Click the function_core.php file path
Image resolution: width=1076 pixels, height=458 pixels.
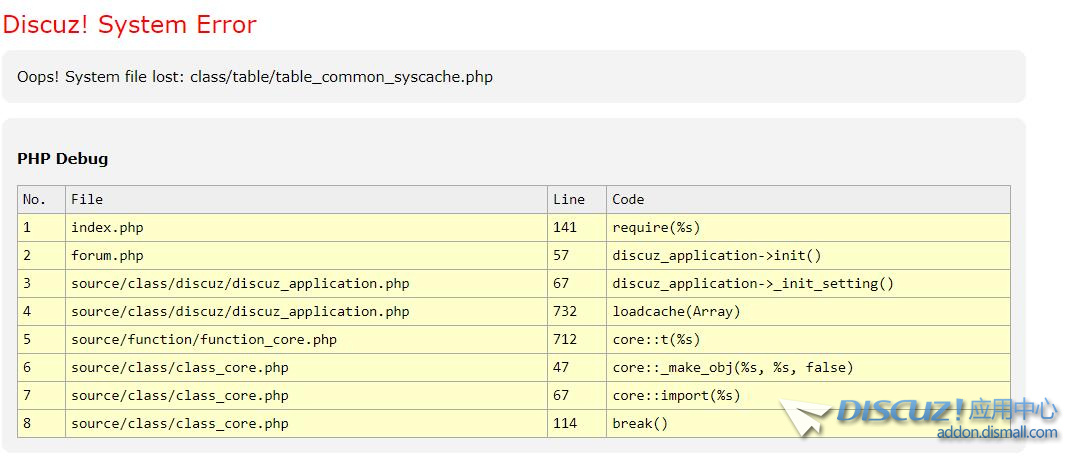(x=204, y=340)
